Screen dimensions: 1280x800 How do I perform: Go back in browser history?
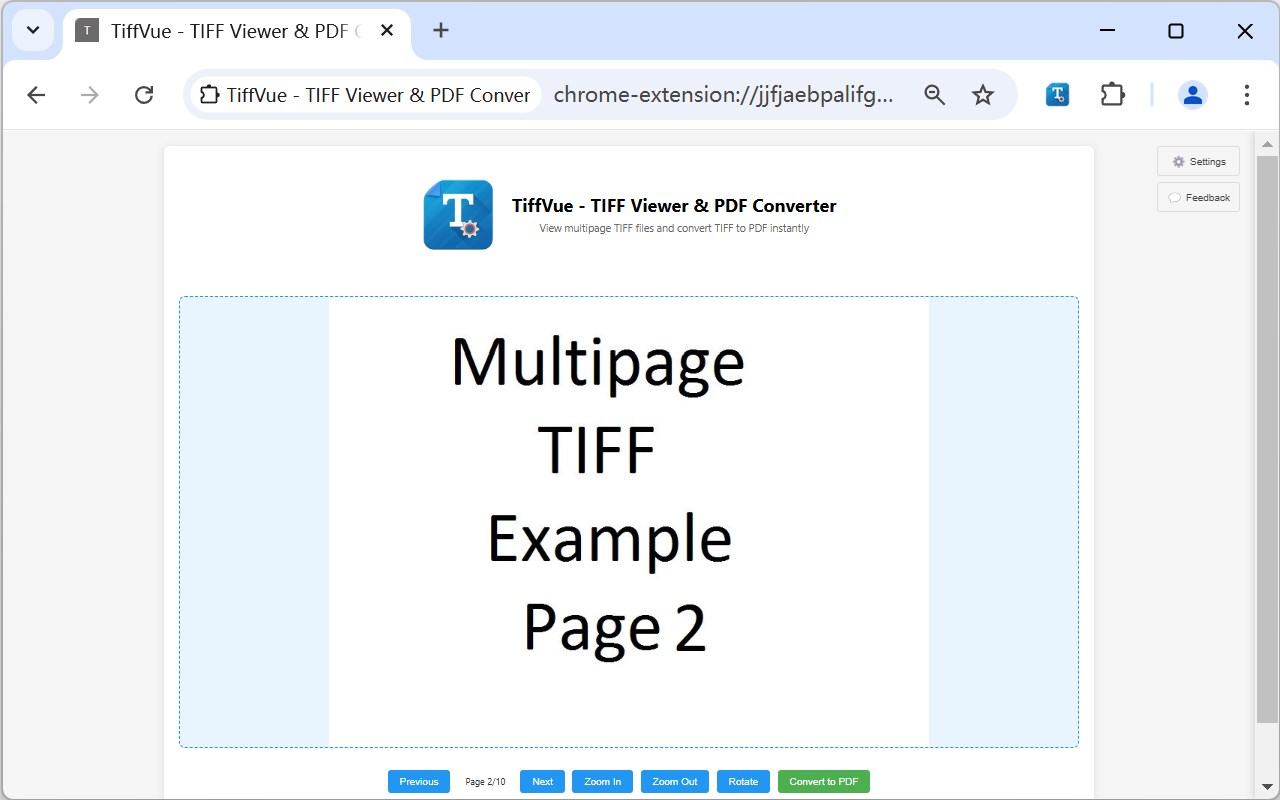pyautogui.click(x=36, y=95)
